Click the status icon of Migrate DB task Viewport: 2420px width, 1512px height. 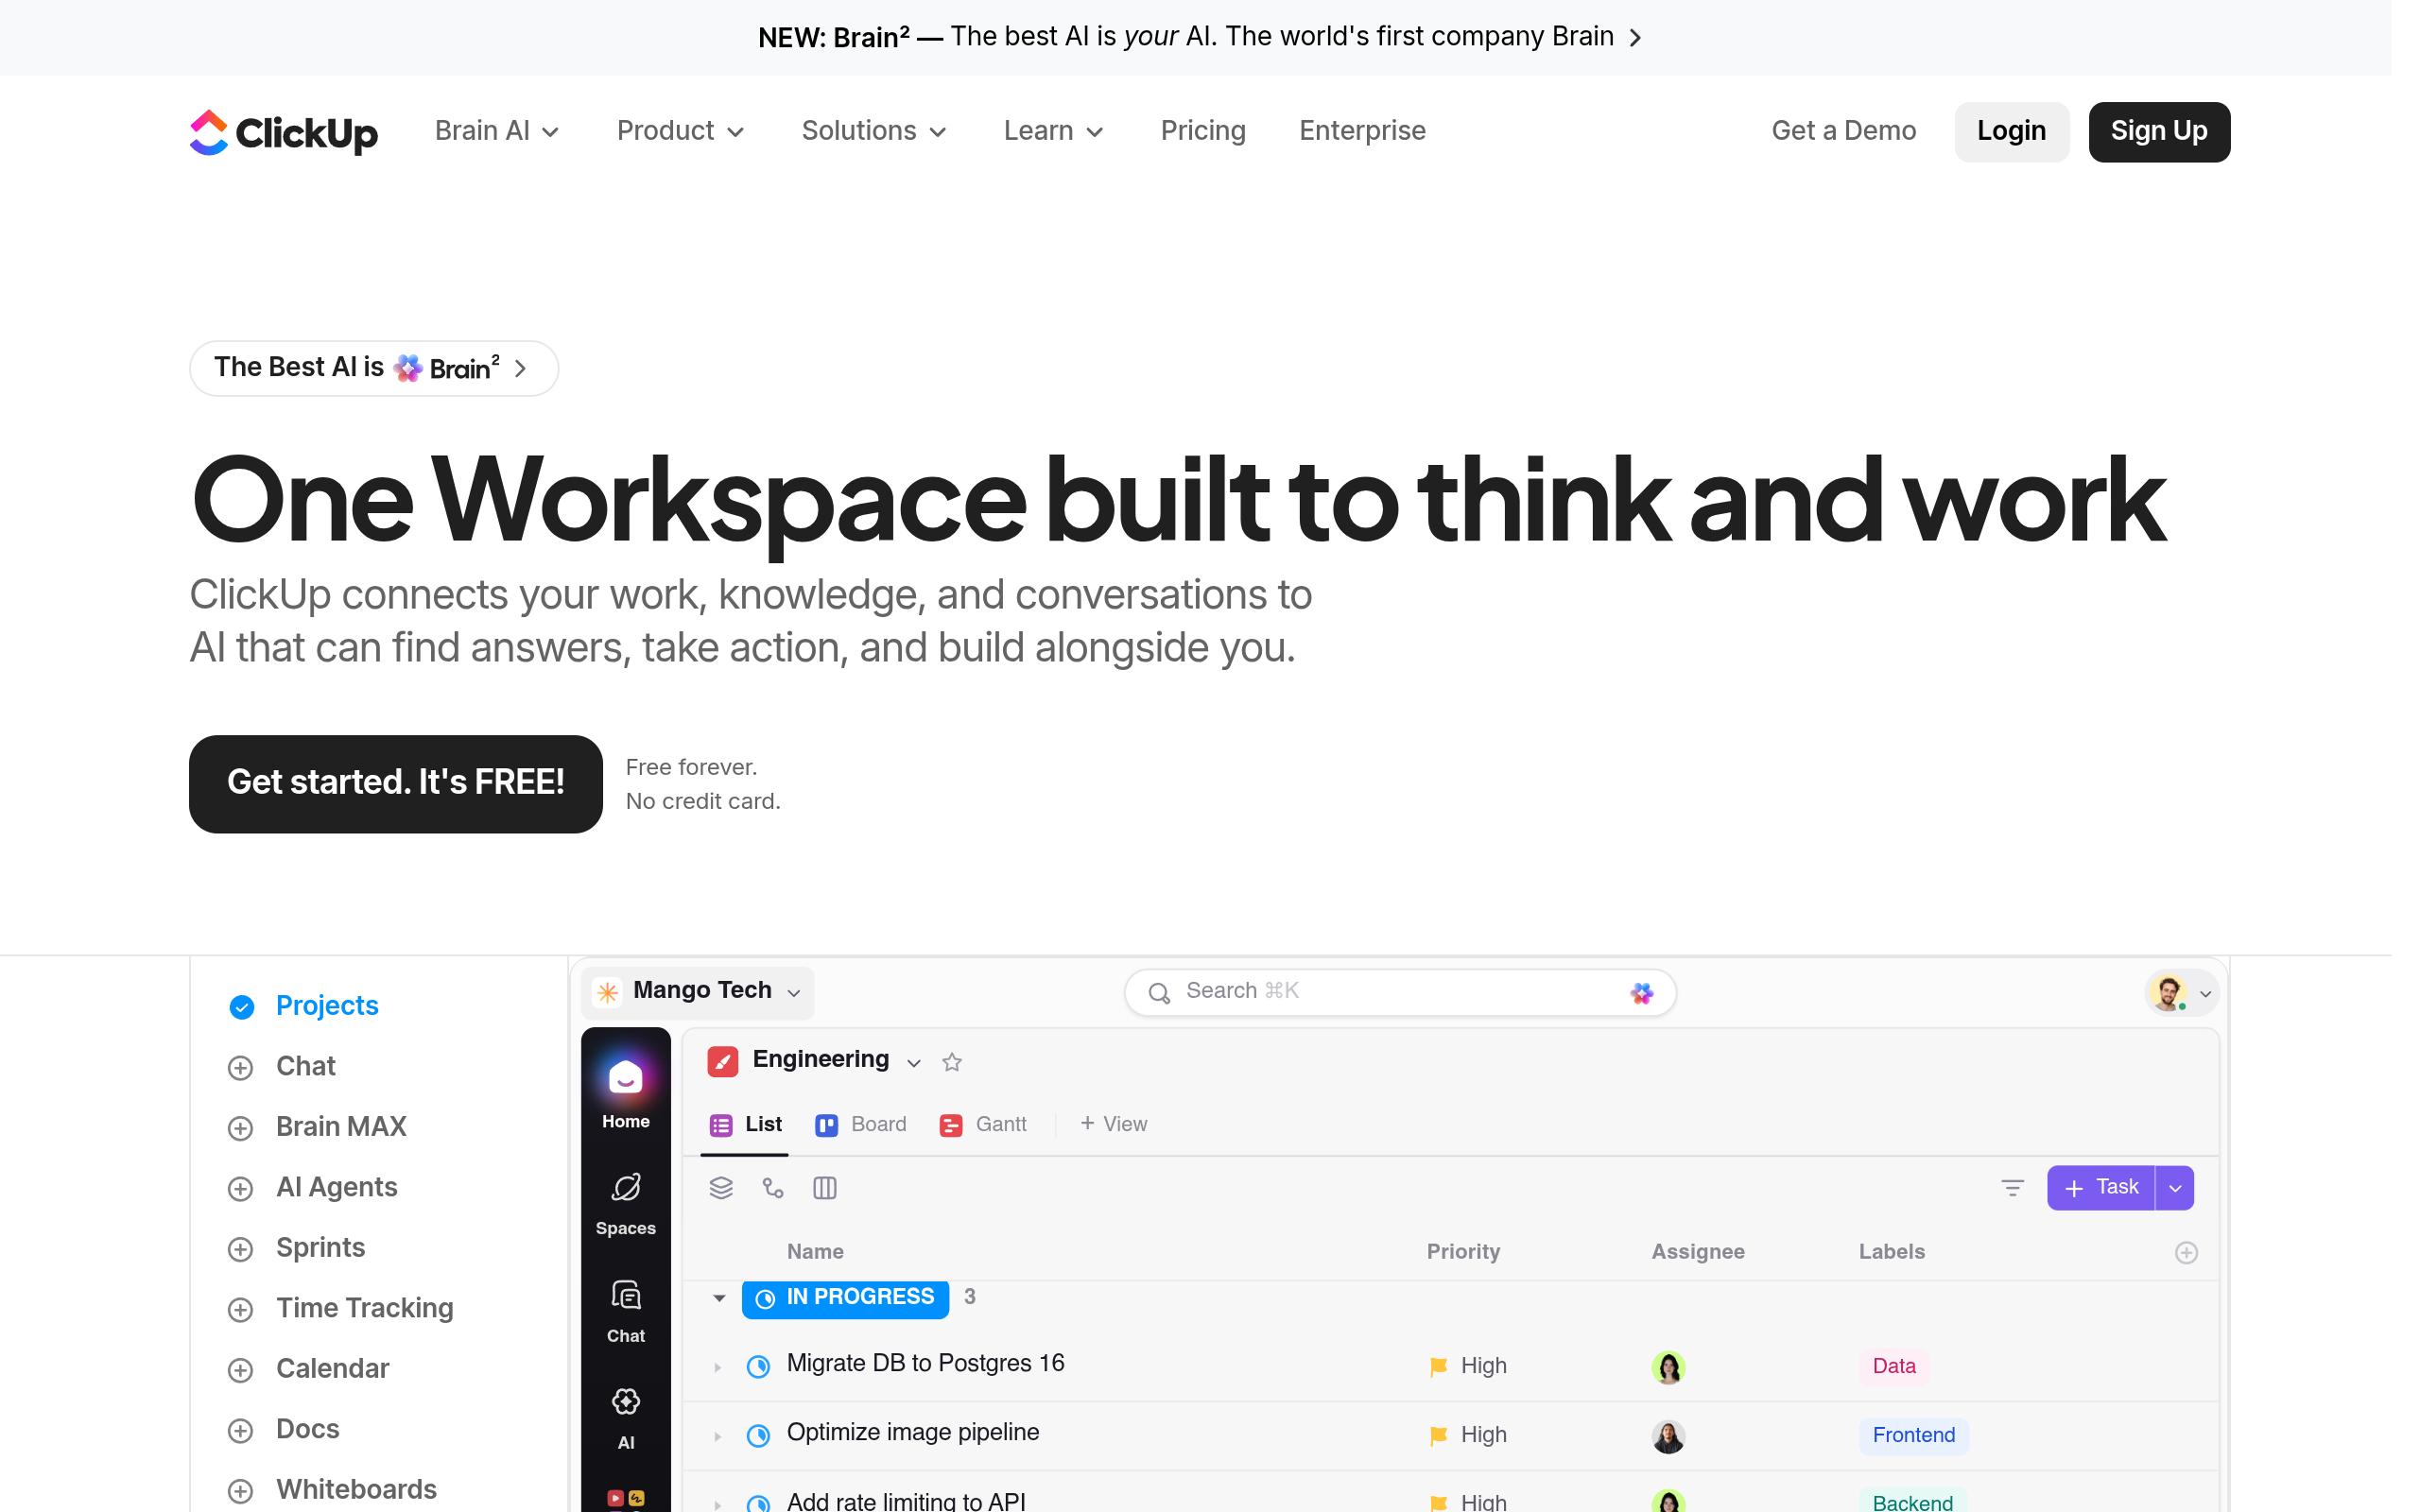coord(758,1366)
